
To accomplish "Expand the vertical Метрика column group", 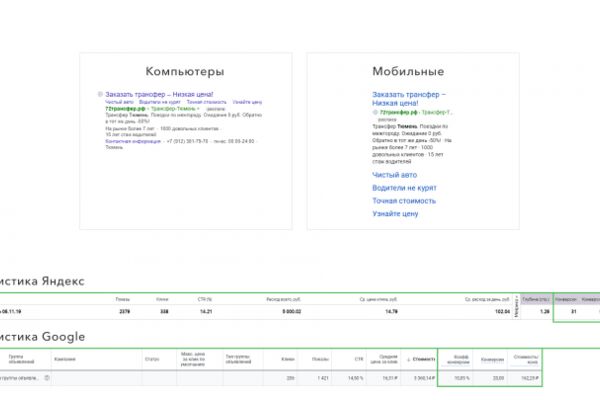I will pyautogui.click(x=516, y=306).
